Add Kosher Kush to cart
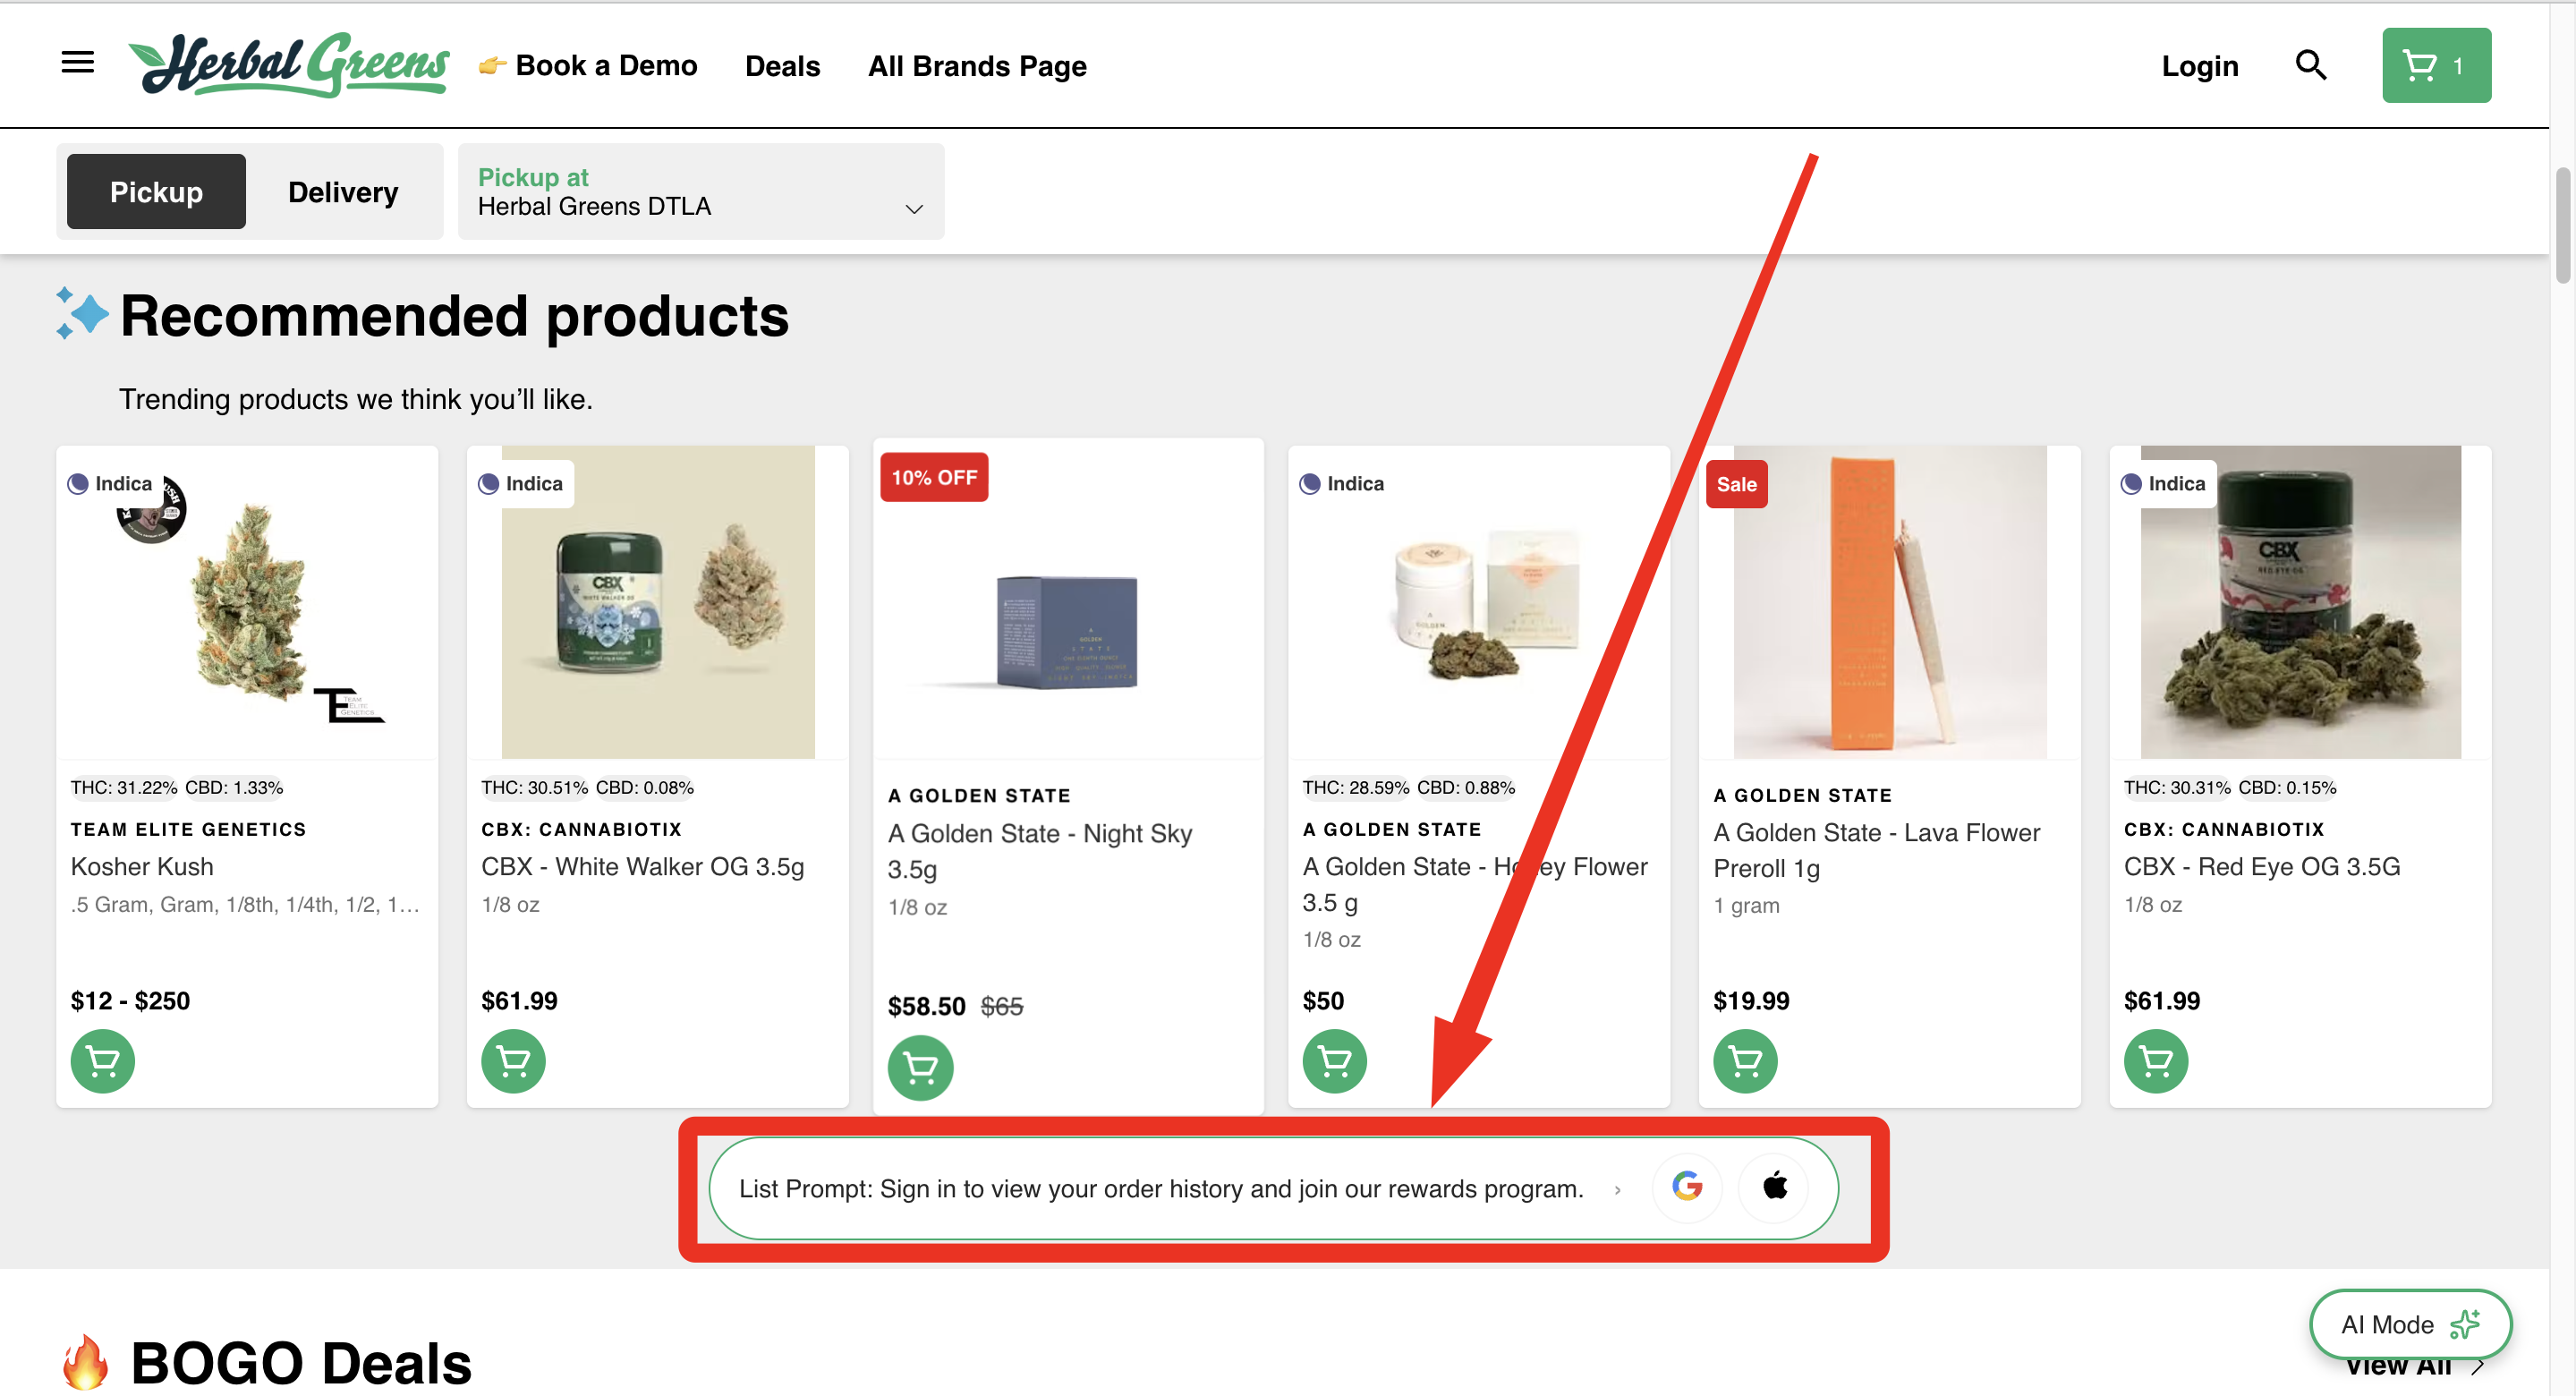 tap(102, 1060)
